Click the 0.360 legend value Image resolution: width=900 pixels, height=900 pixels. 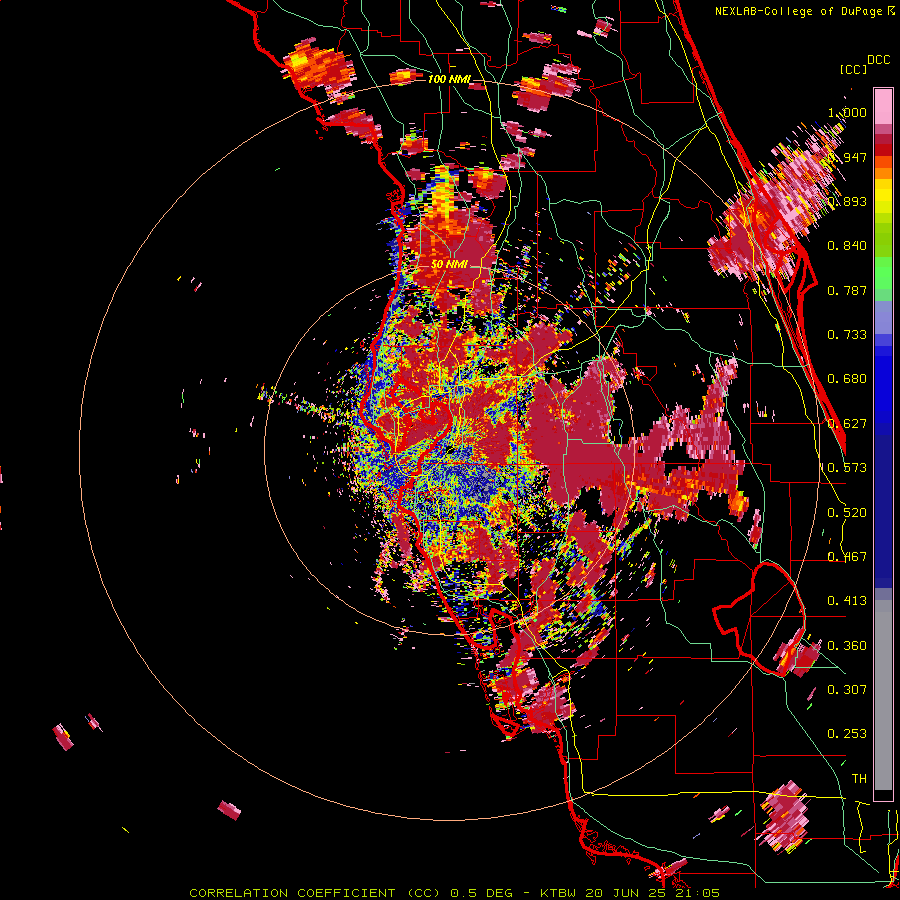tap(847, 646)
